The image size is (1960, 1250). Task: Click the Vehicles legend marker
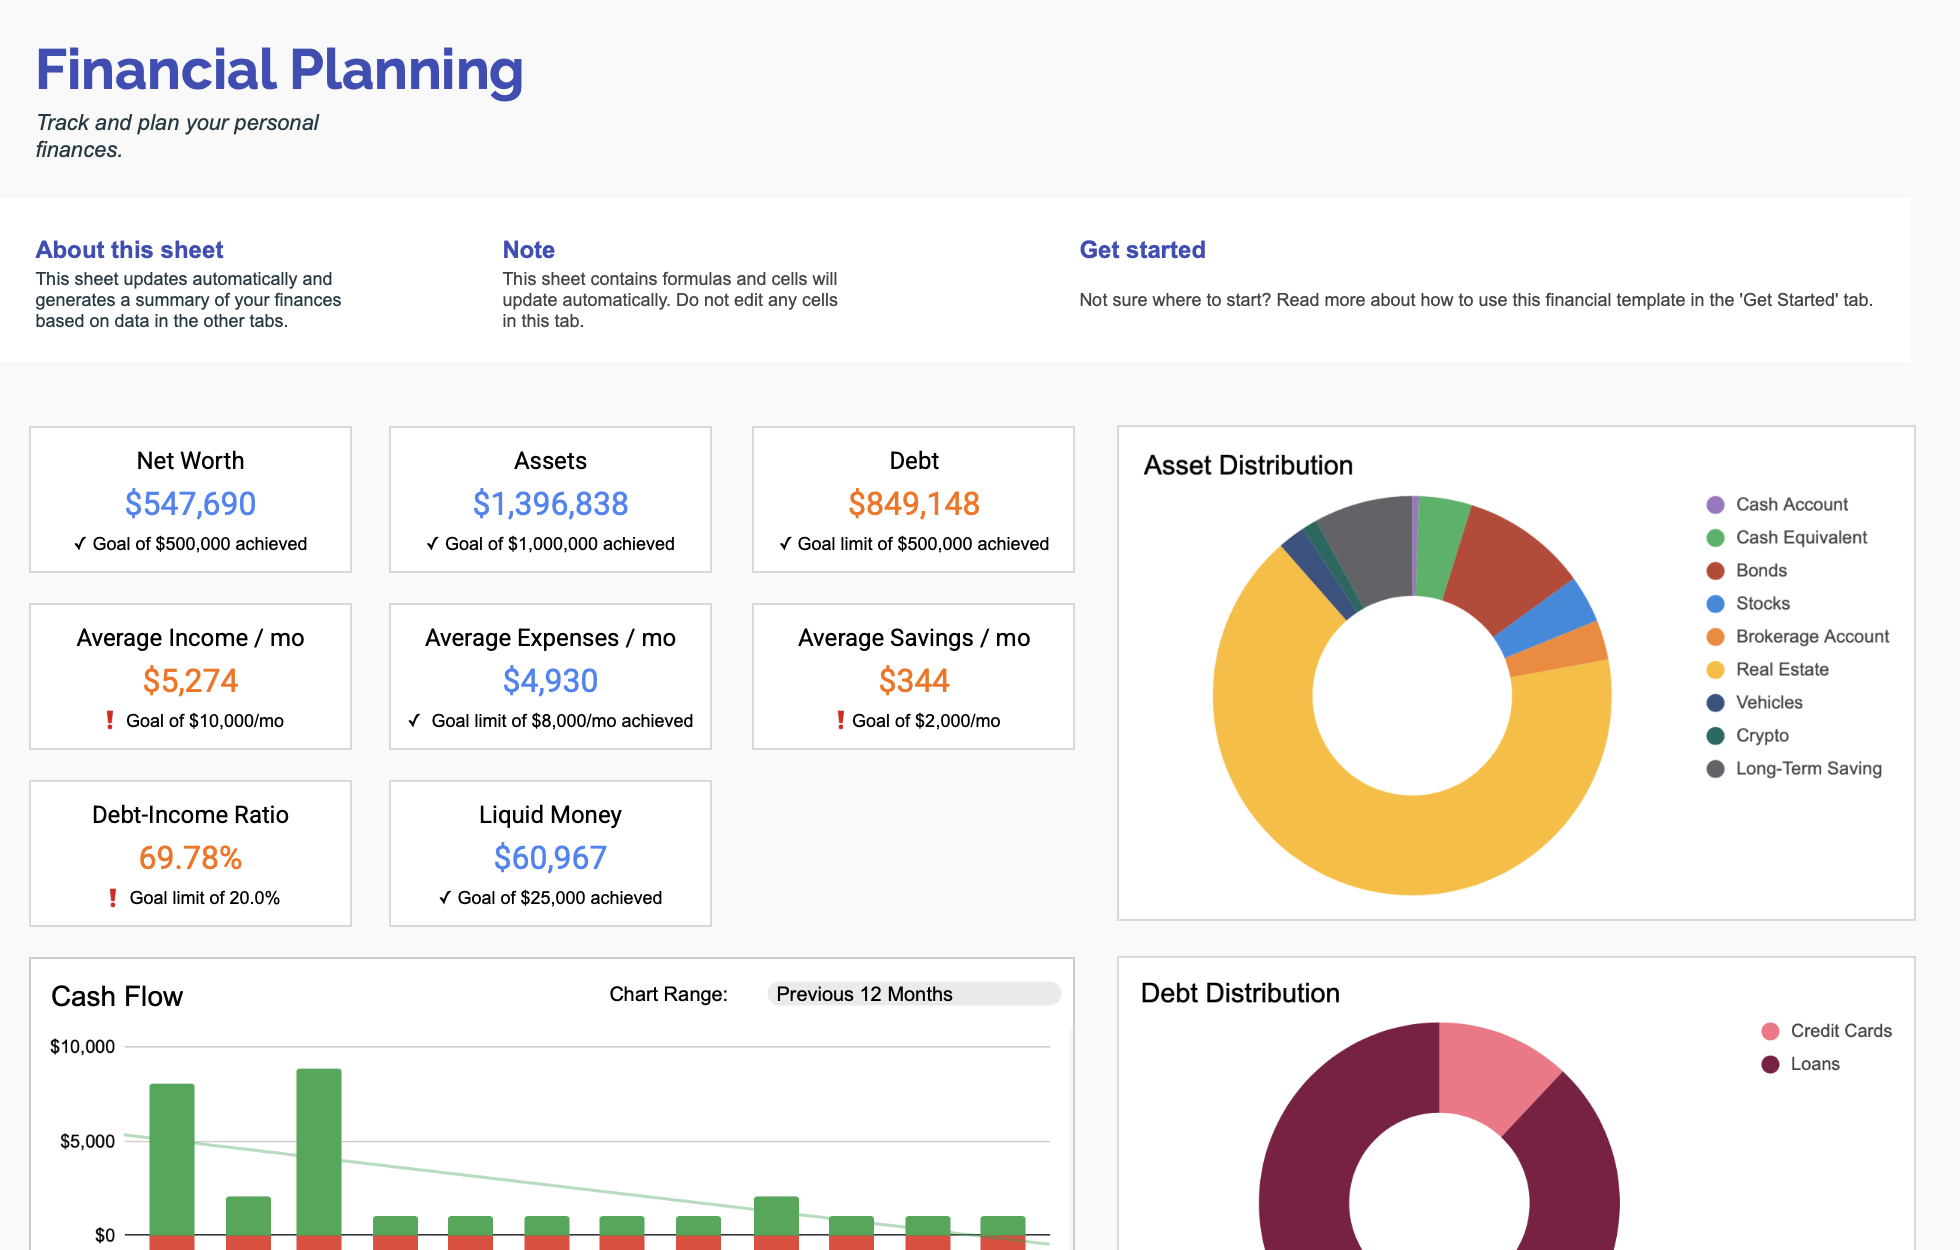[x=1715, y=702]
